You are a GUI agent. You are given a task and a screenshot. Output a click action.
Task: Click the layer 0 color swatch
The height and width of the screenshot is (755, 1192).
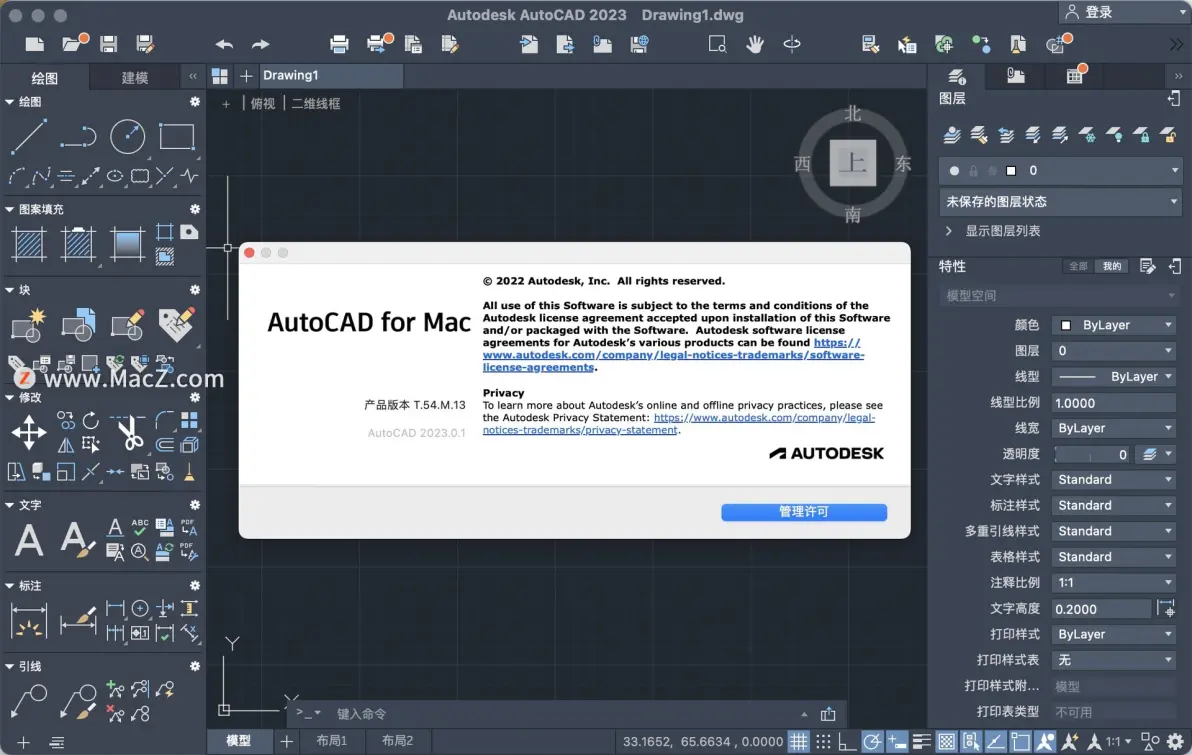pyautogui.click(x=1010, y=171)
